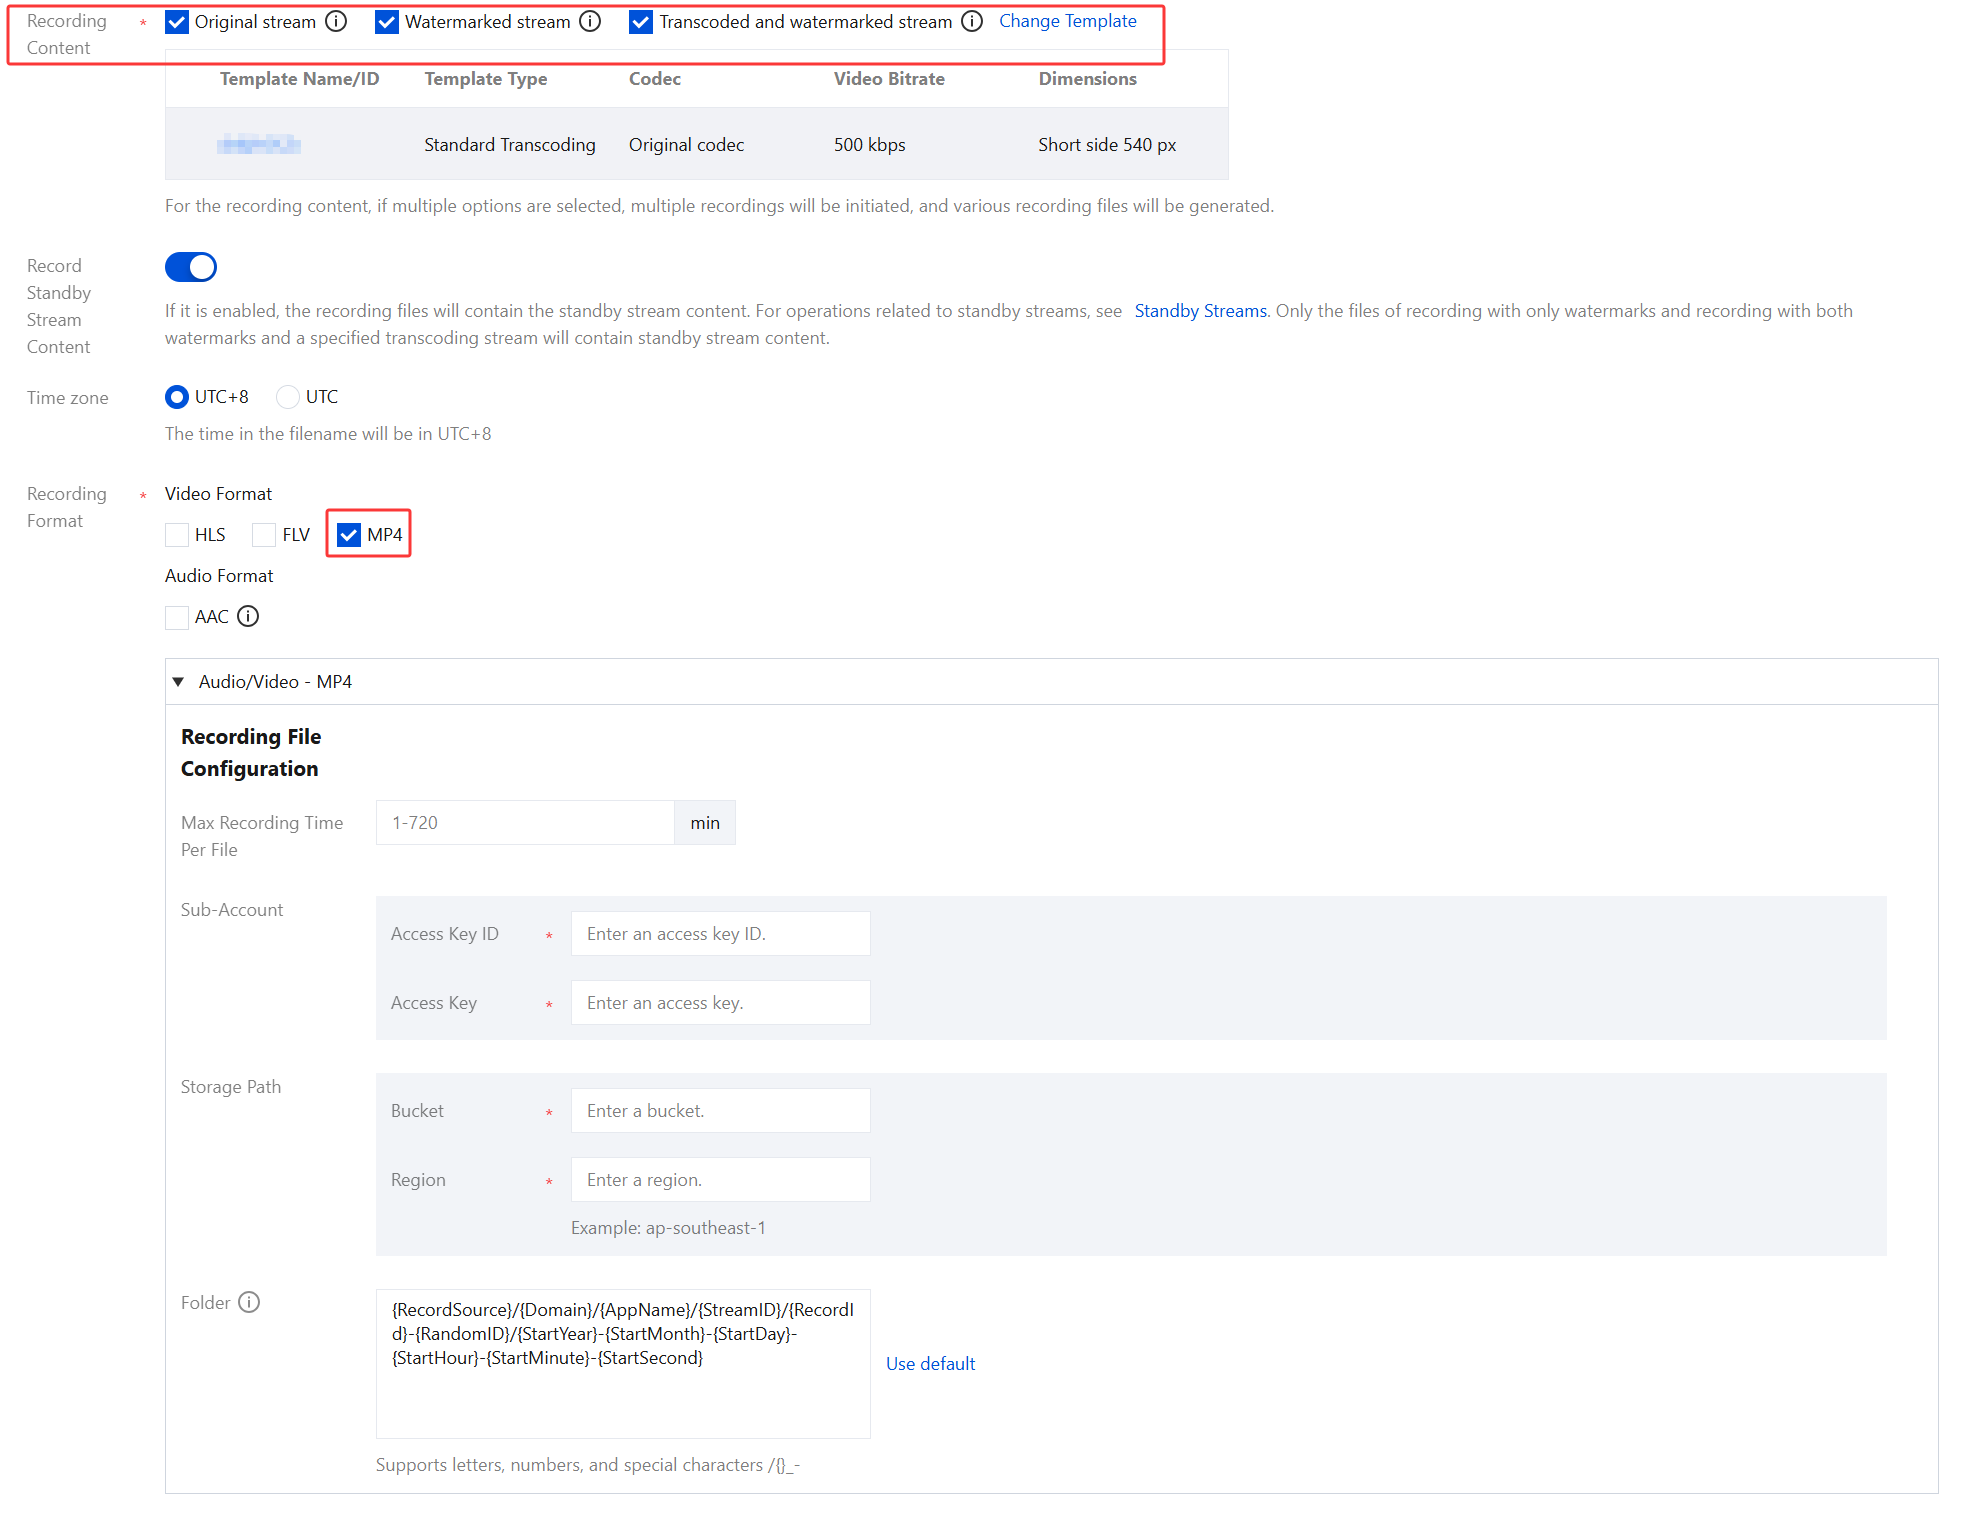Open the Standby Streams documentation link
This screenshot has width=1970, height=1517.
pos(1200,311)
